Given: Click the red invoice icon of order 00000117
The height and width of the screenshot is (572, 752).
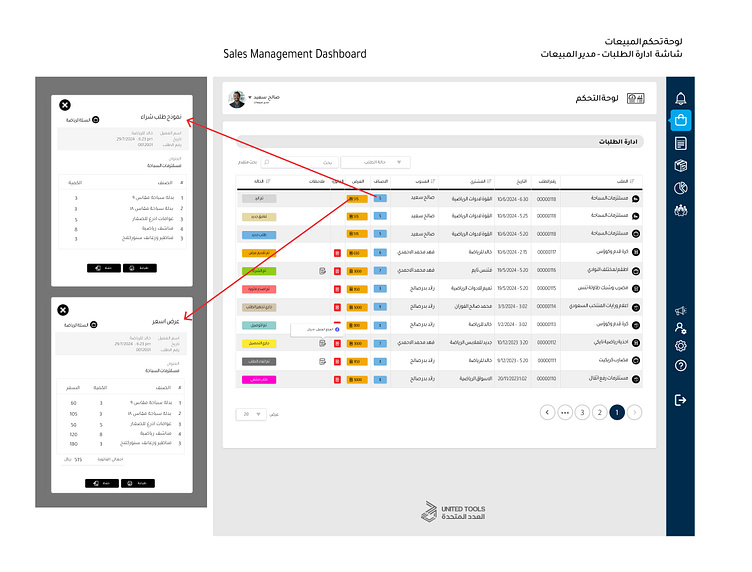Looking at the screenshot, I should click(337, 253).
